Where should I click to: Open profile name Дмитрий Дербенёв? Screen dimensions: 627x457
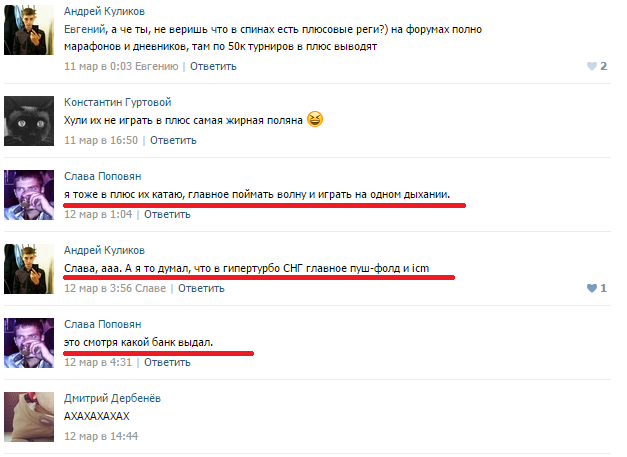point(112,398)
